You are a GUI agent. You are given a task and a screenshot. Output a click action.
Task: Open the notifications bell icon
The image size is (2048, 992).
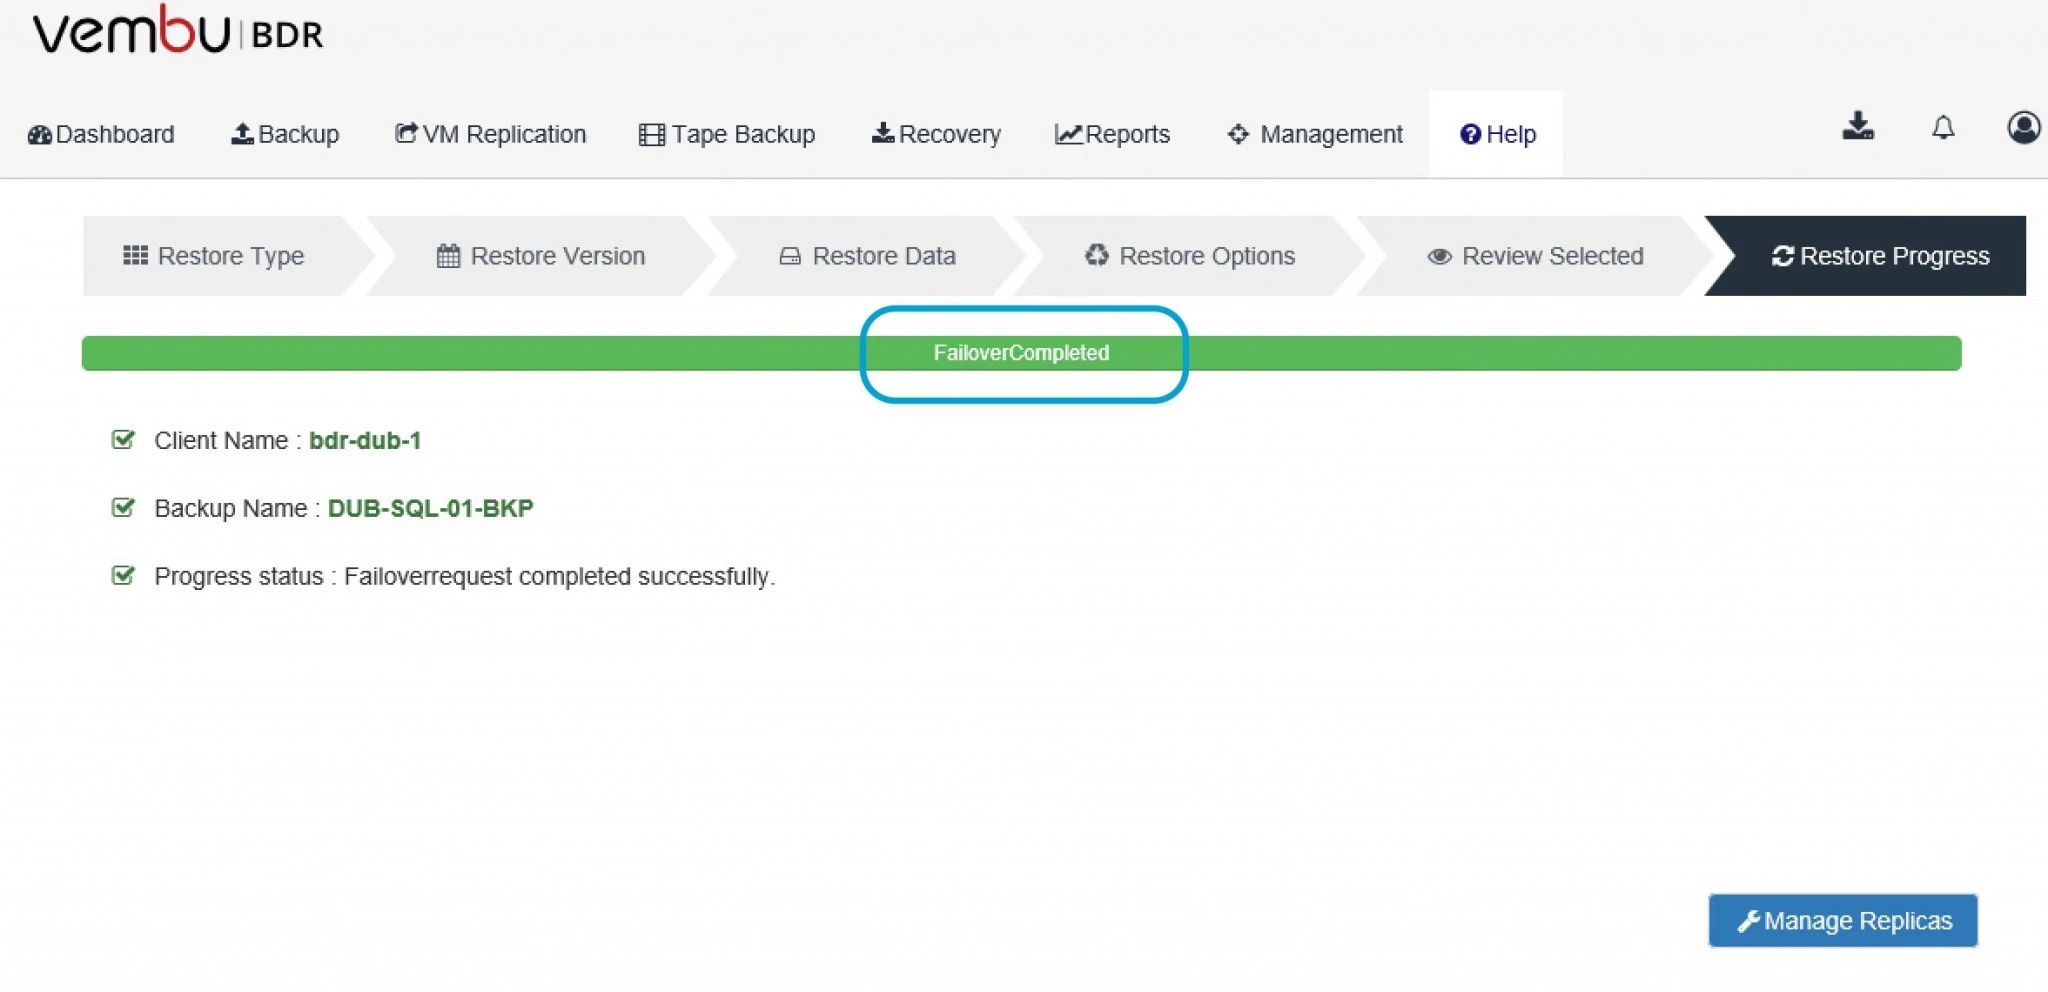coord(1943,128)
